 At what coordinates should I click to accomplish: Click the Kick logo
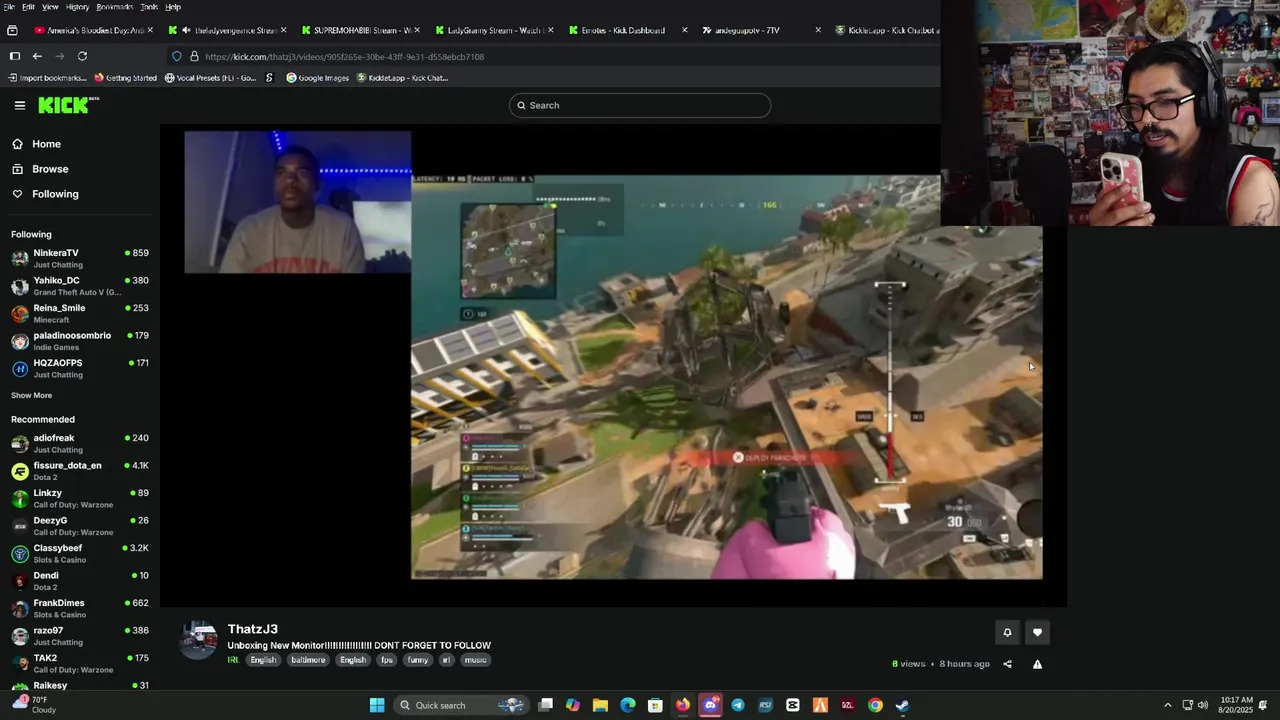69,105
